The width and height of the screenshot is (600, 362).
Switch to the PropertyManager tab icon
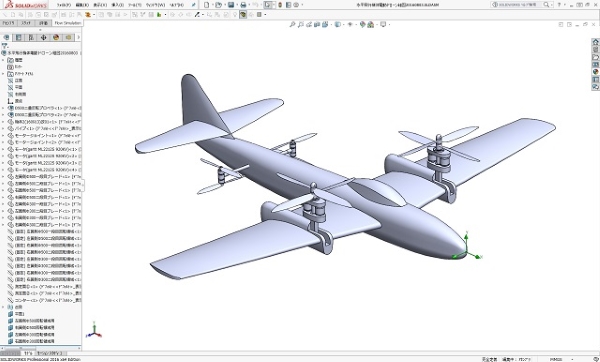coord(18,38)
